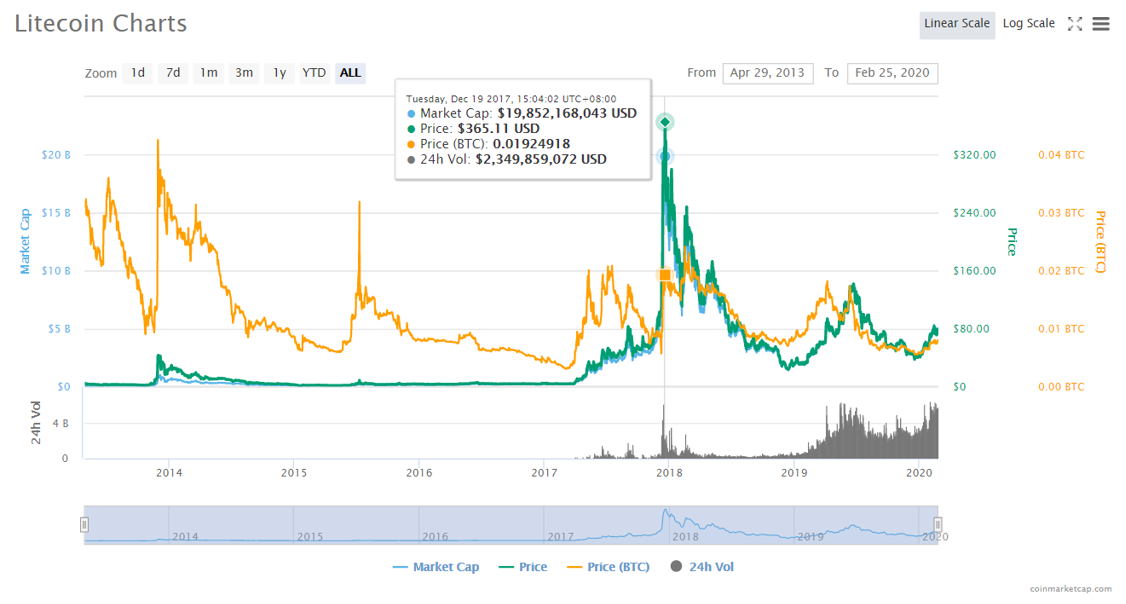1126x604 pixels.
Task: Choose the YTD zoom option
Action: 314,73
